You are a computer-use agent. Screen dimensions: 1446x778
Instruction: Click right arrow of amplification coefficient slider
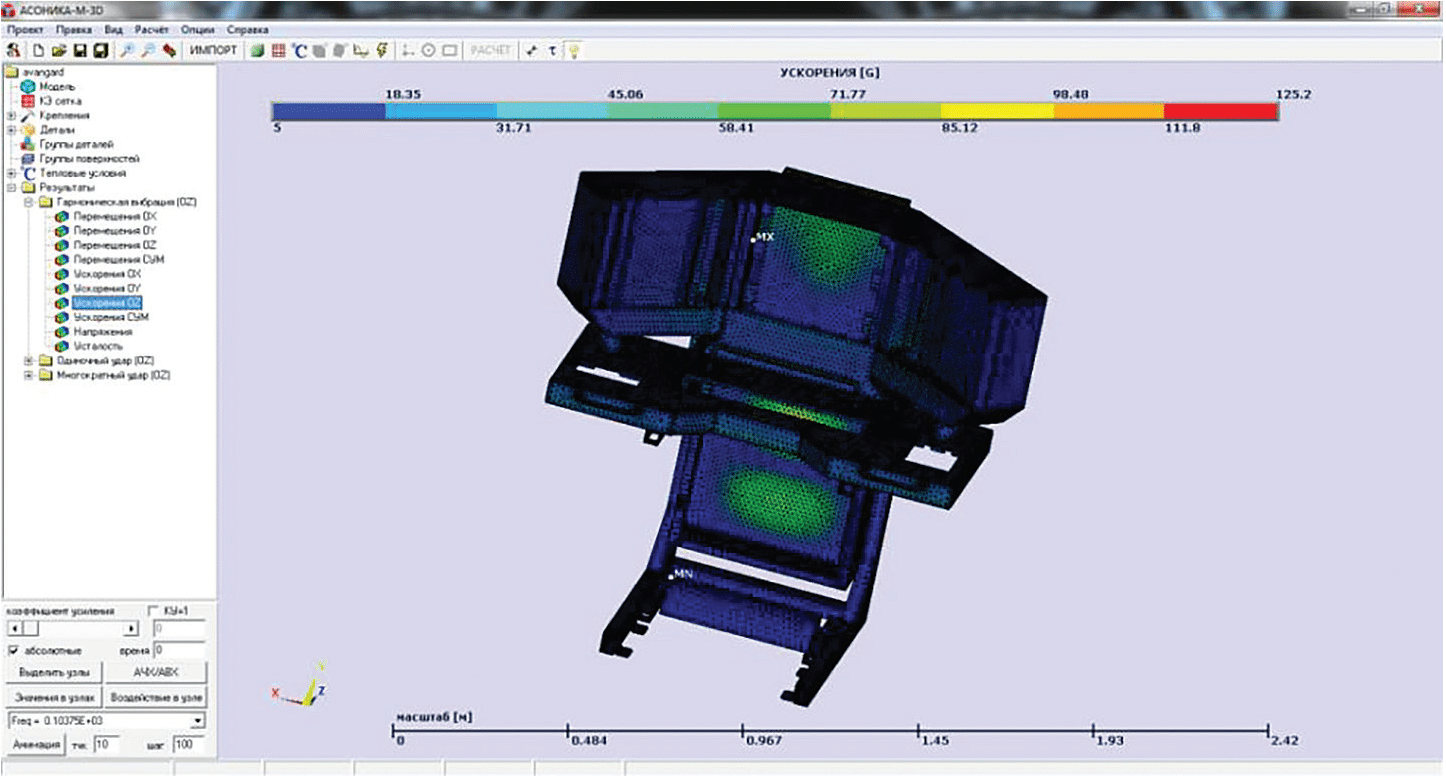point(131,629)
